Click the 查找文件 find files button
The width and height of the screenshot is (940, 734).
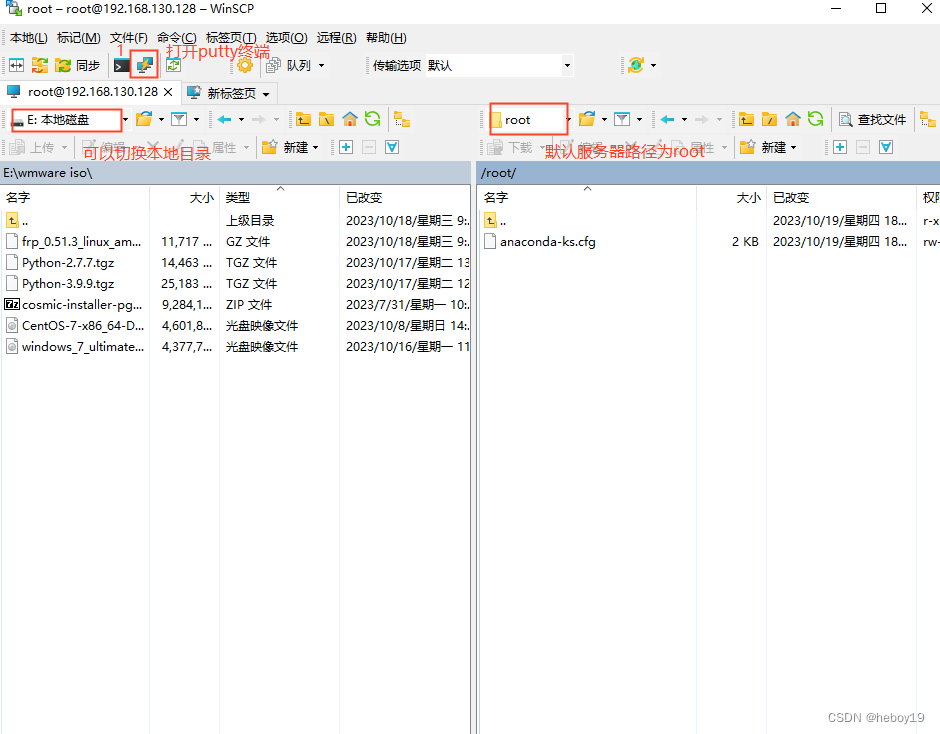[872, 119]
